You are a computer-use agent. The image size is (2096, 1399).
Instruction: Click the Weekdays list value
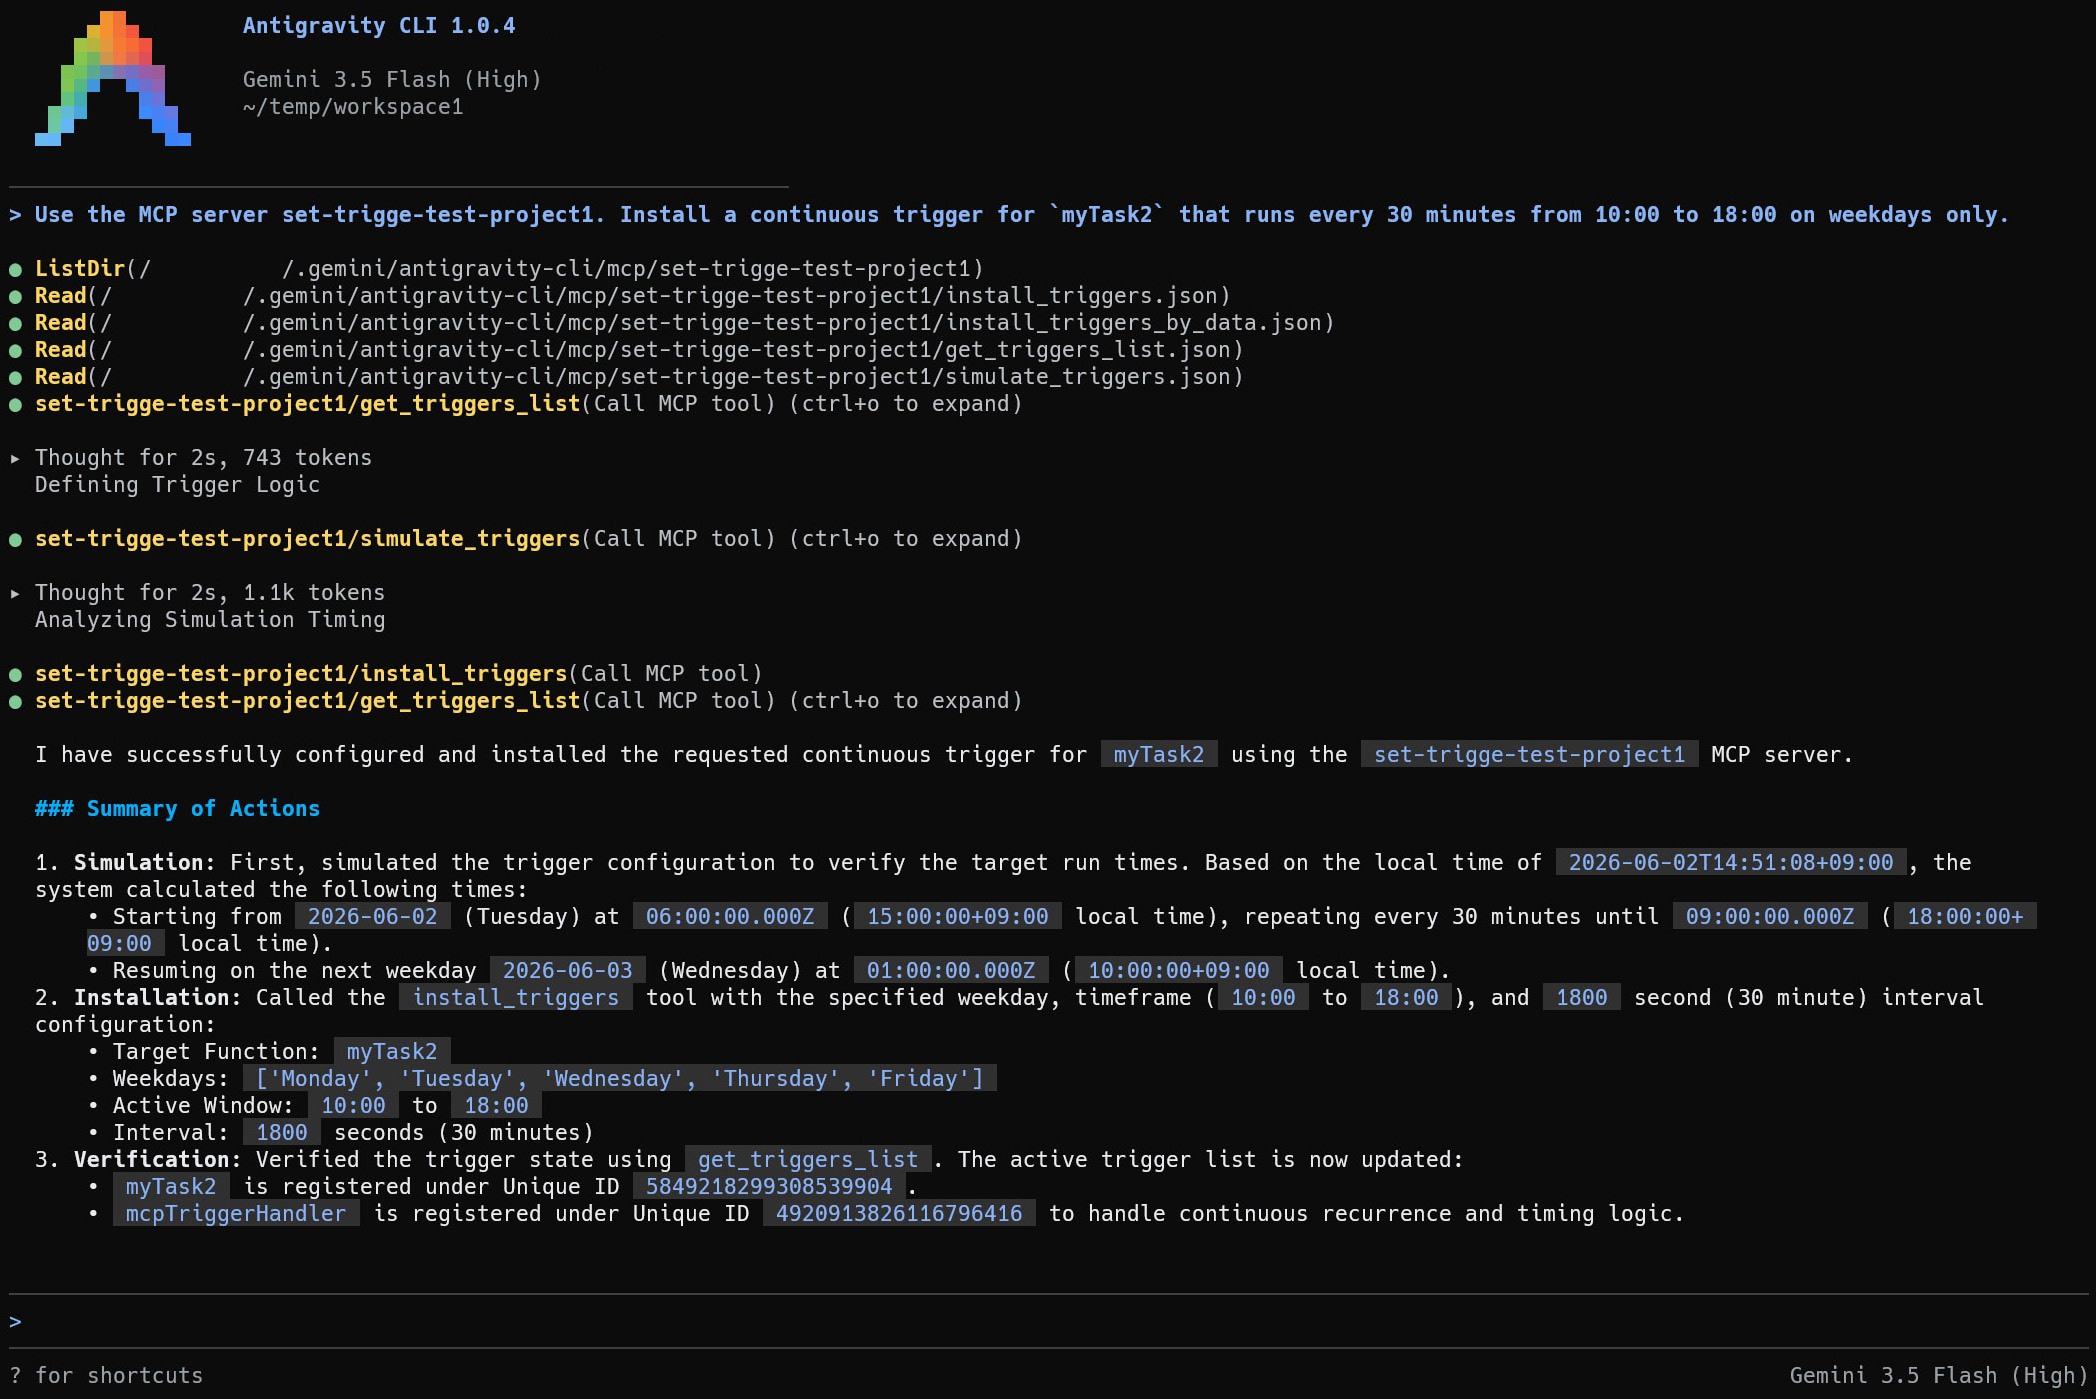point(619,1078)
